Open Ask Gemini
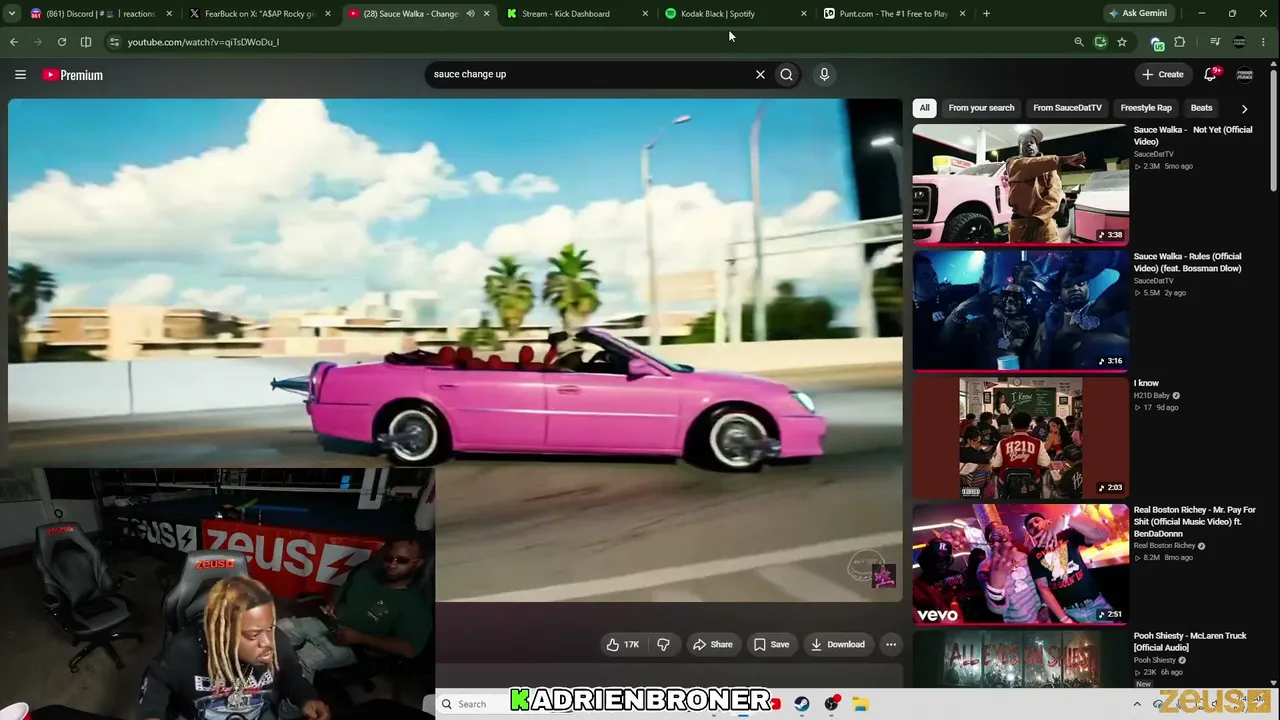 1137,14
